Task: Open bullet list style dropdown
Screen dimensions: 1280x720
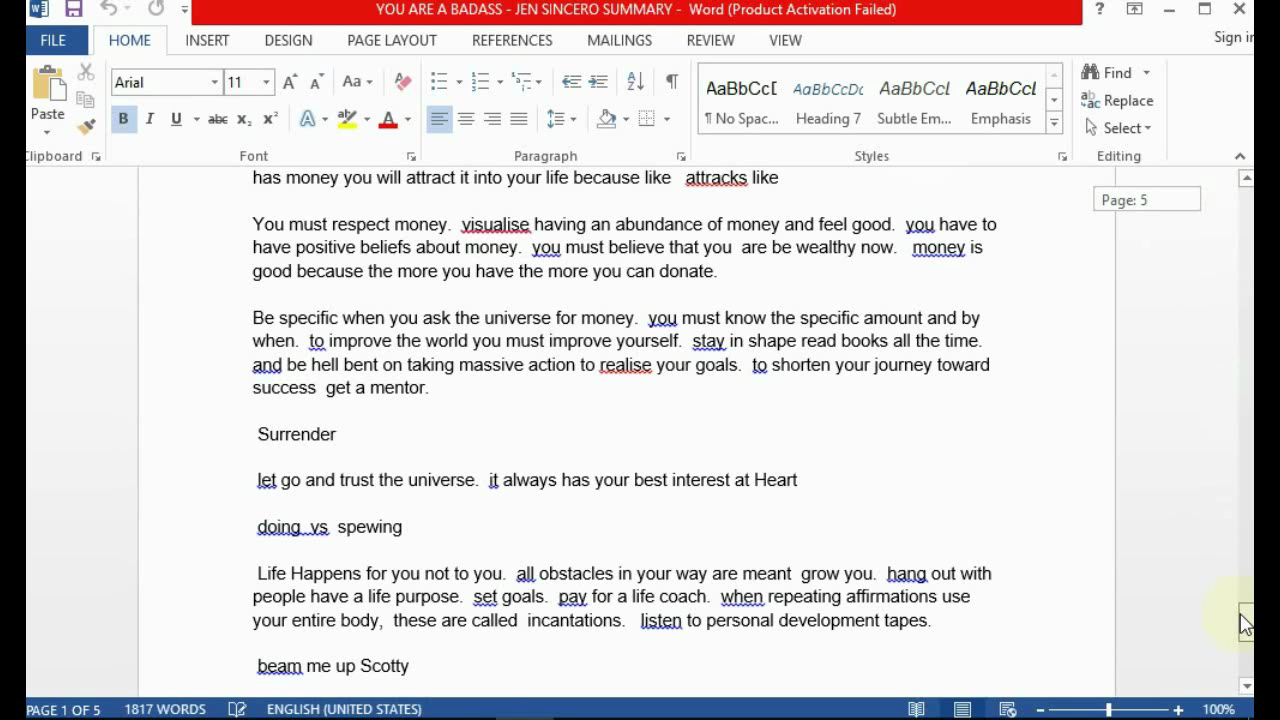Action: tap(459, 82)
